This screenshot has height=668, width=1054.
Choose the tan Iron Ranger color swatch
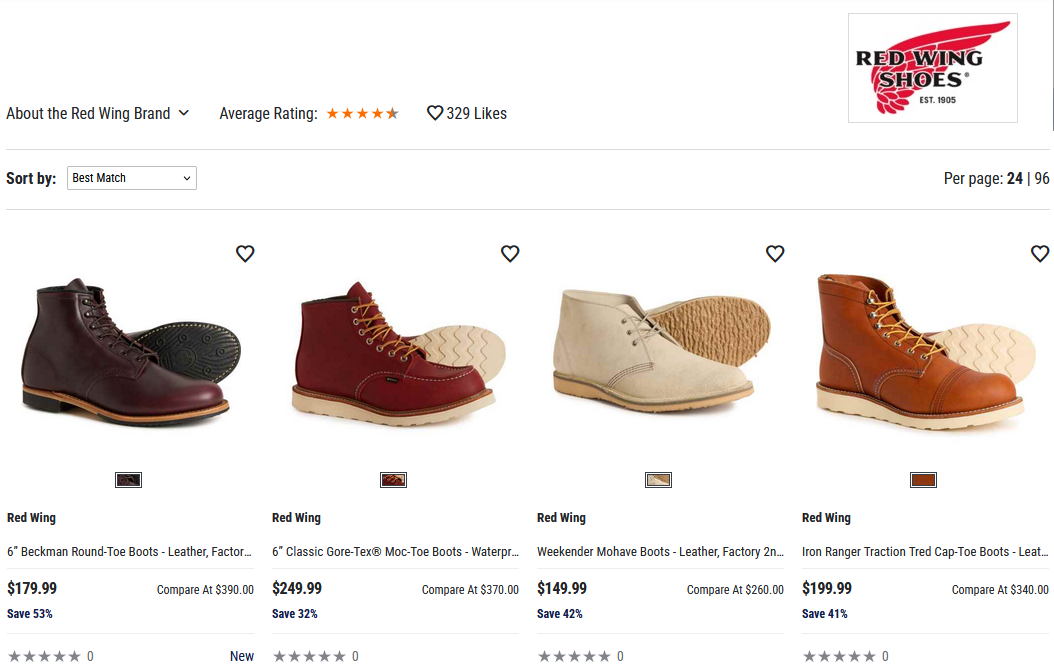923,480
